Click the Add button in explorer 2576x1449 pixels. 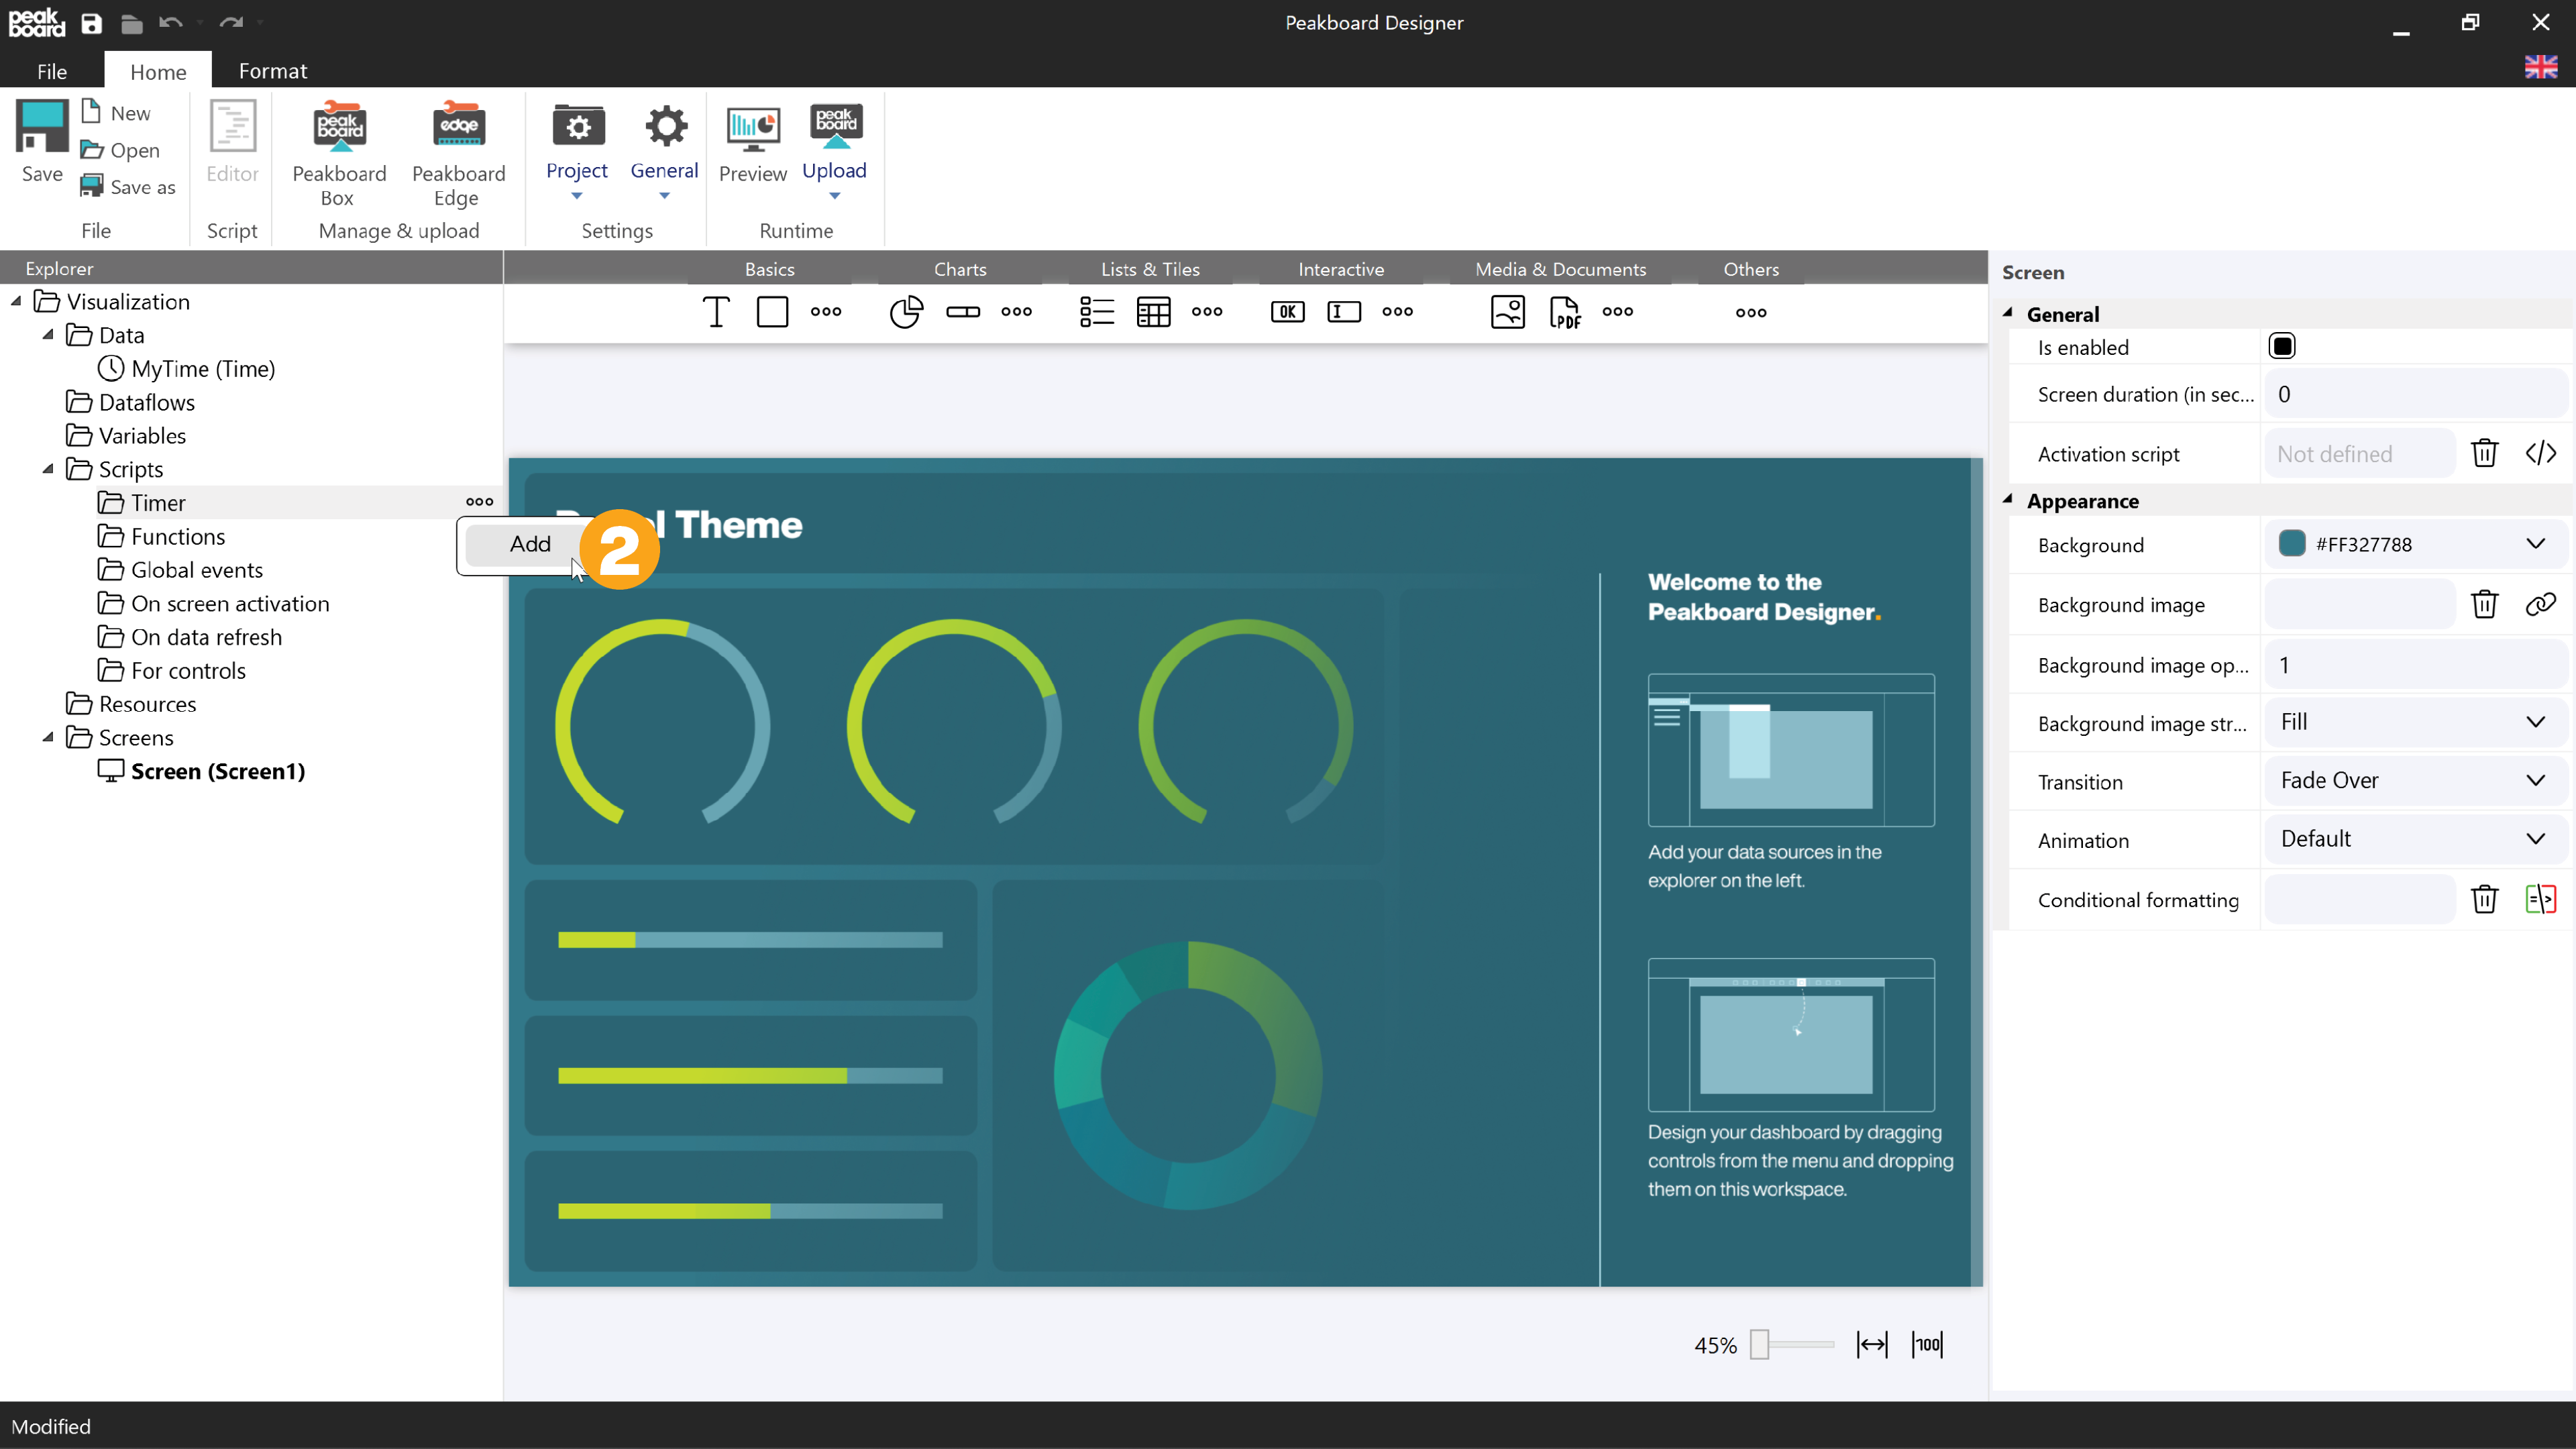click(529, 543)
